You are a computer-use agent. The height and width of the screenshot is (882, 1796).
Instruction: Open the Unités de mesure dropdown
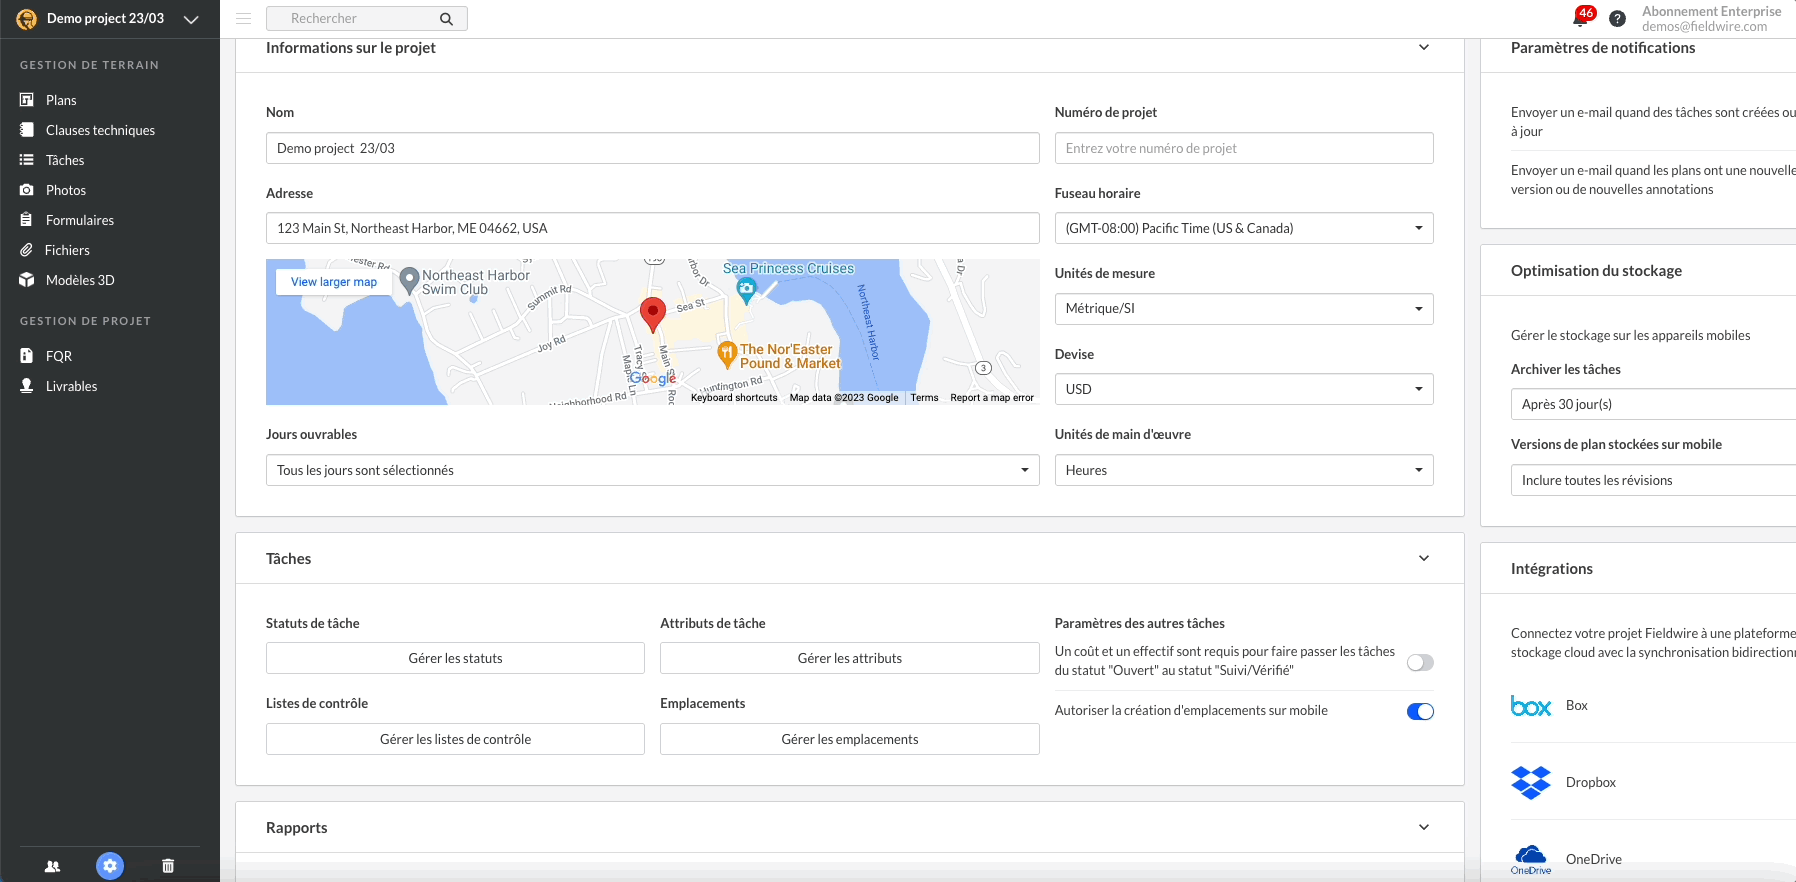(x=1244, y=309)
